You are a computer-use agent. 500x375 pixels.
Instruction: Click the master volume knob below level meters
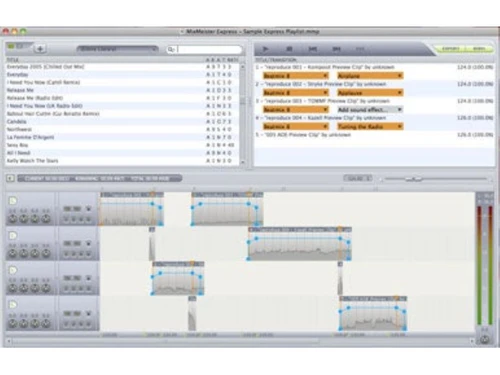click(x=485, y=339)
